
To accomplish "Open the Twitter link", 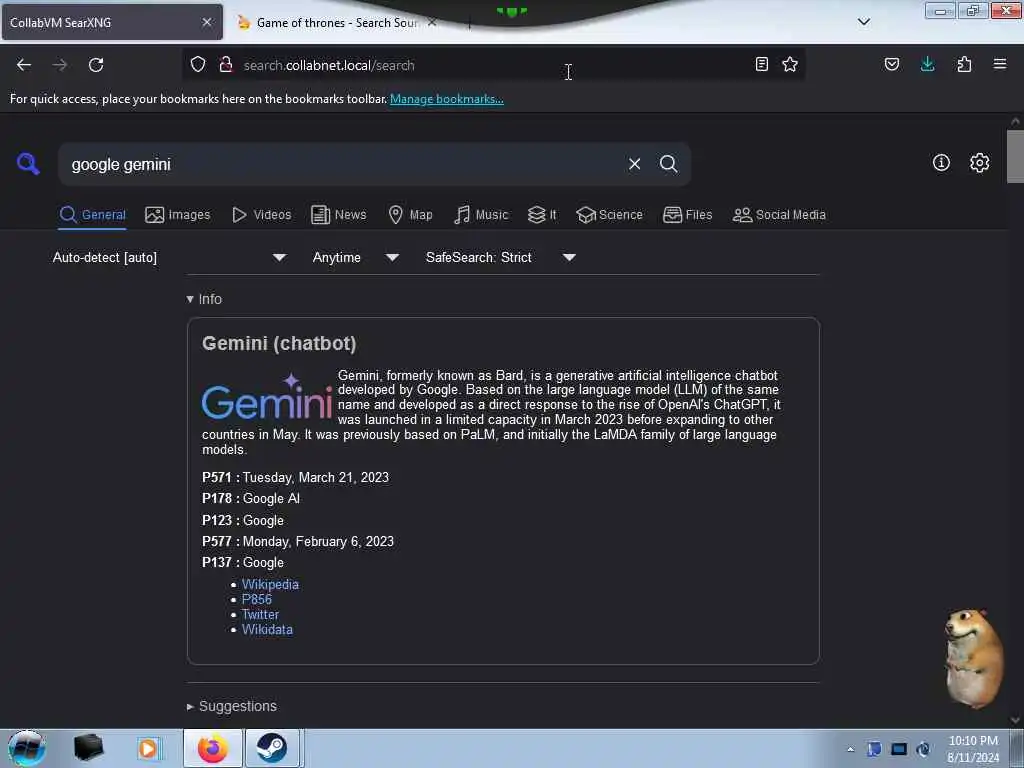I will pyautogui.click(x=260, y=615).
